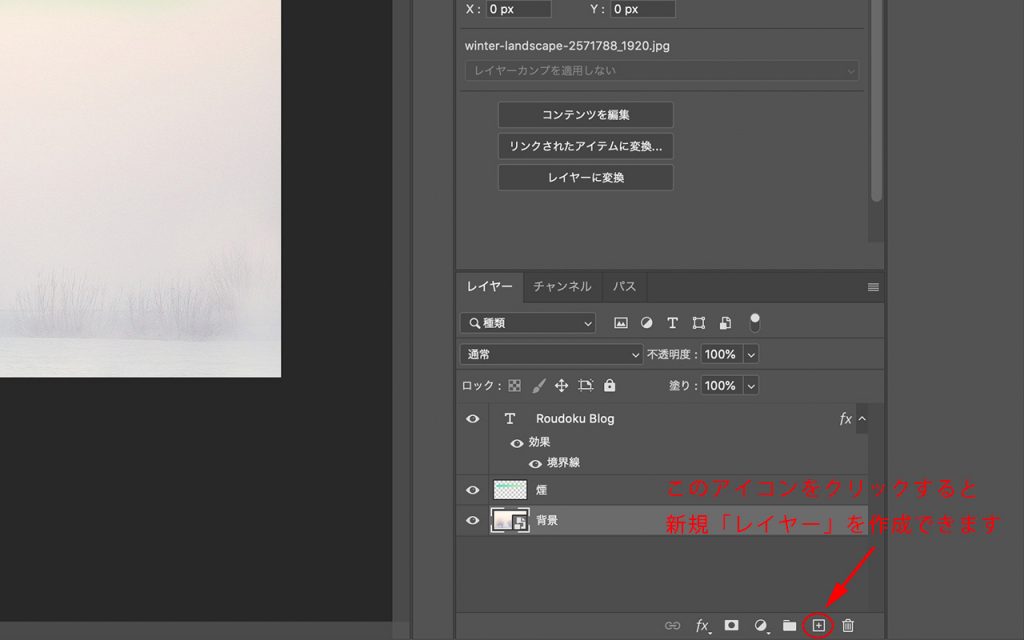Hide the 効果 effects group
The image size is (1024, 640).
tap(517, 443)
